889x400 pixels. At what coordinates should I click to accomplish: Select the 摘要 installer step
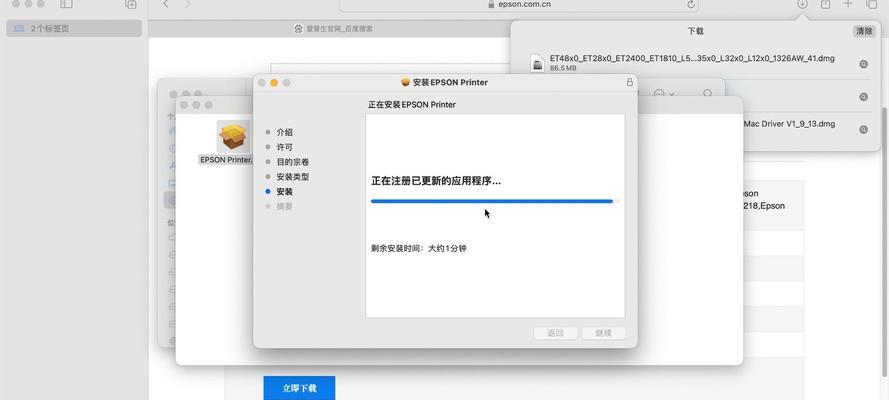click(285, 207)
